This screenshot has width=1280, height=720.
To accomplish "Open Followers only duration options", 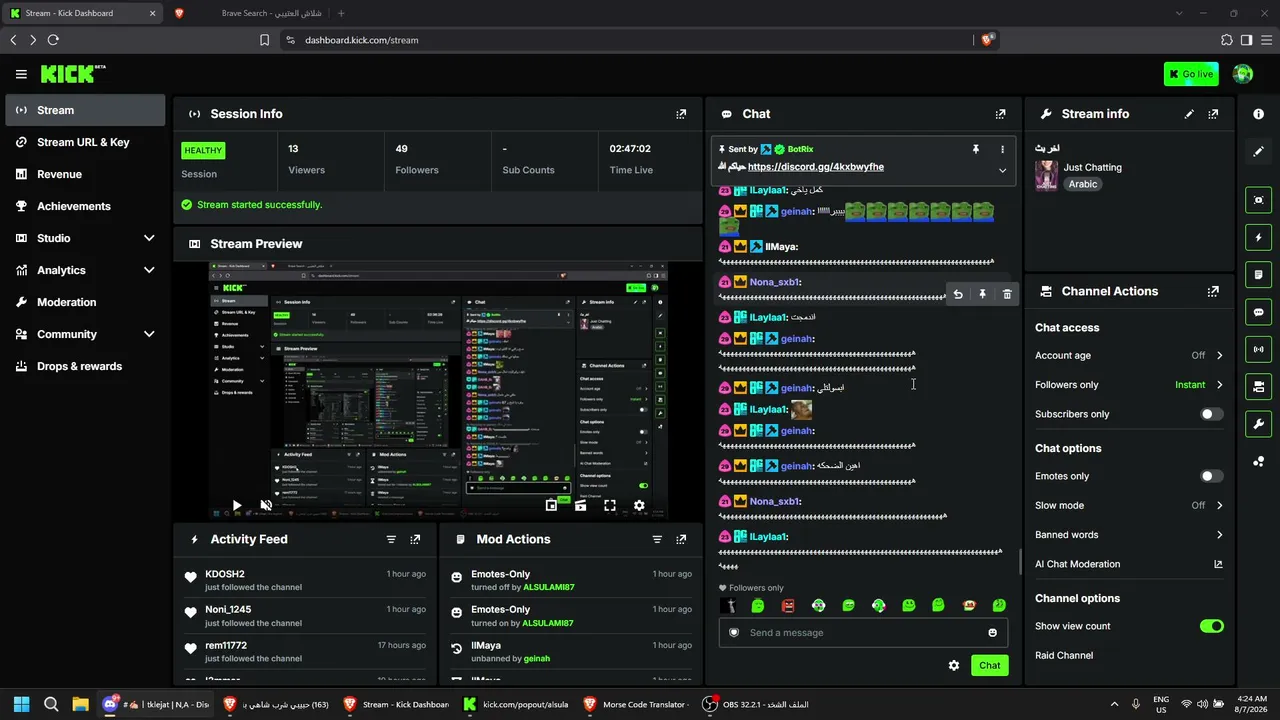I will click(1129, 385).
